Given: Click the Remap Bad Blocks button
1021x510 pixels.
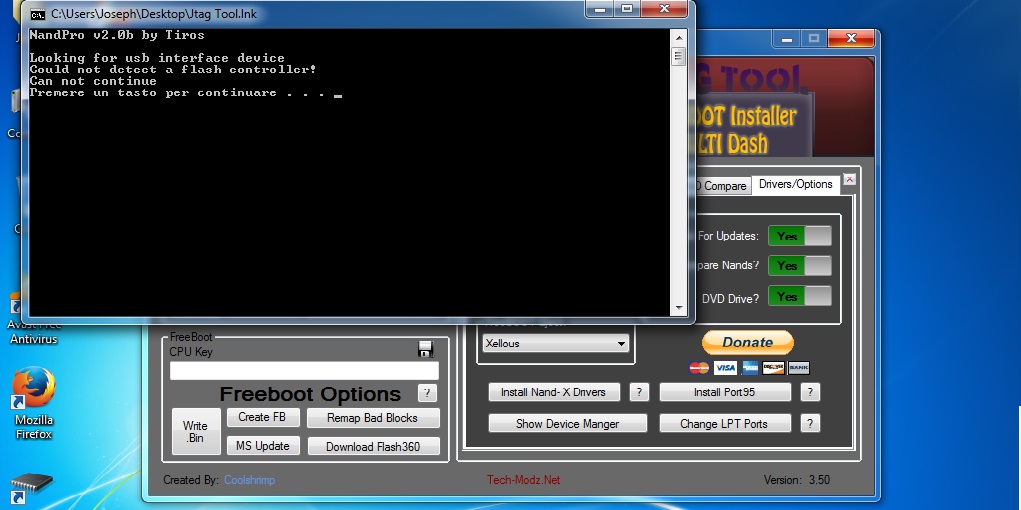Looking at the screenshot, I should click(372, 418).
